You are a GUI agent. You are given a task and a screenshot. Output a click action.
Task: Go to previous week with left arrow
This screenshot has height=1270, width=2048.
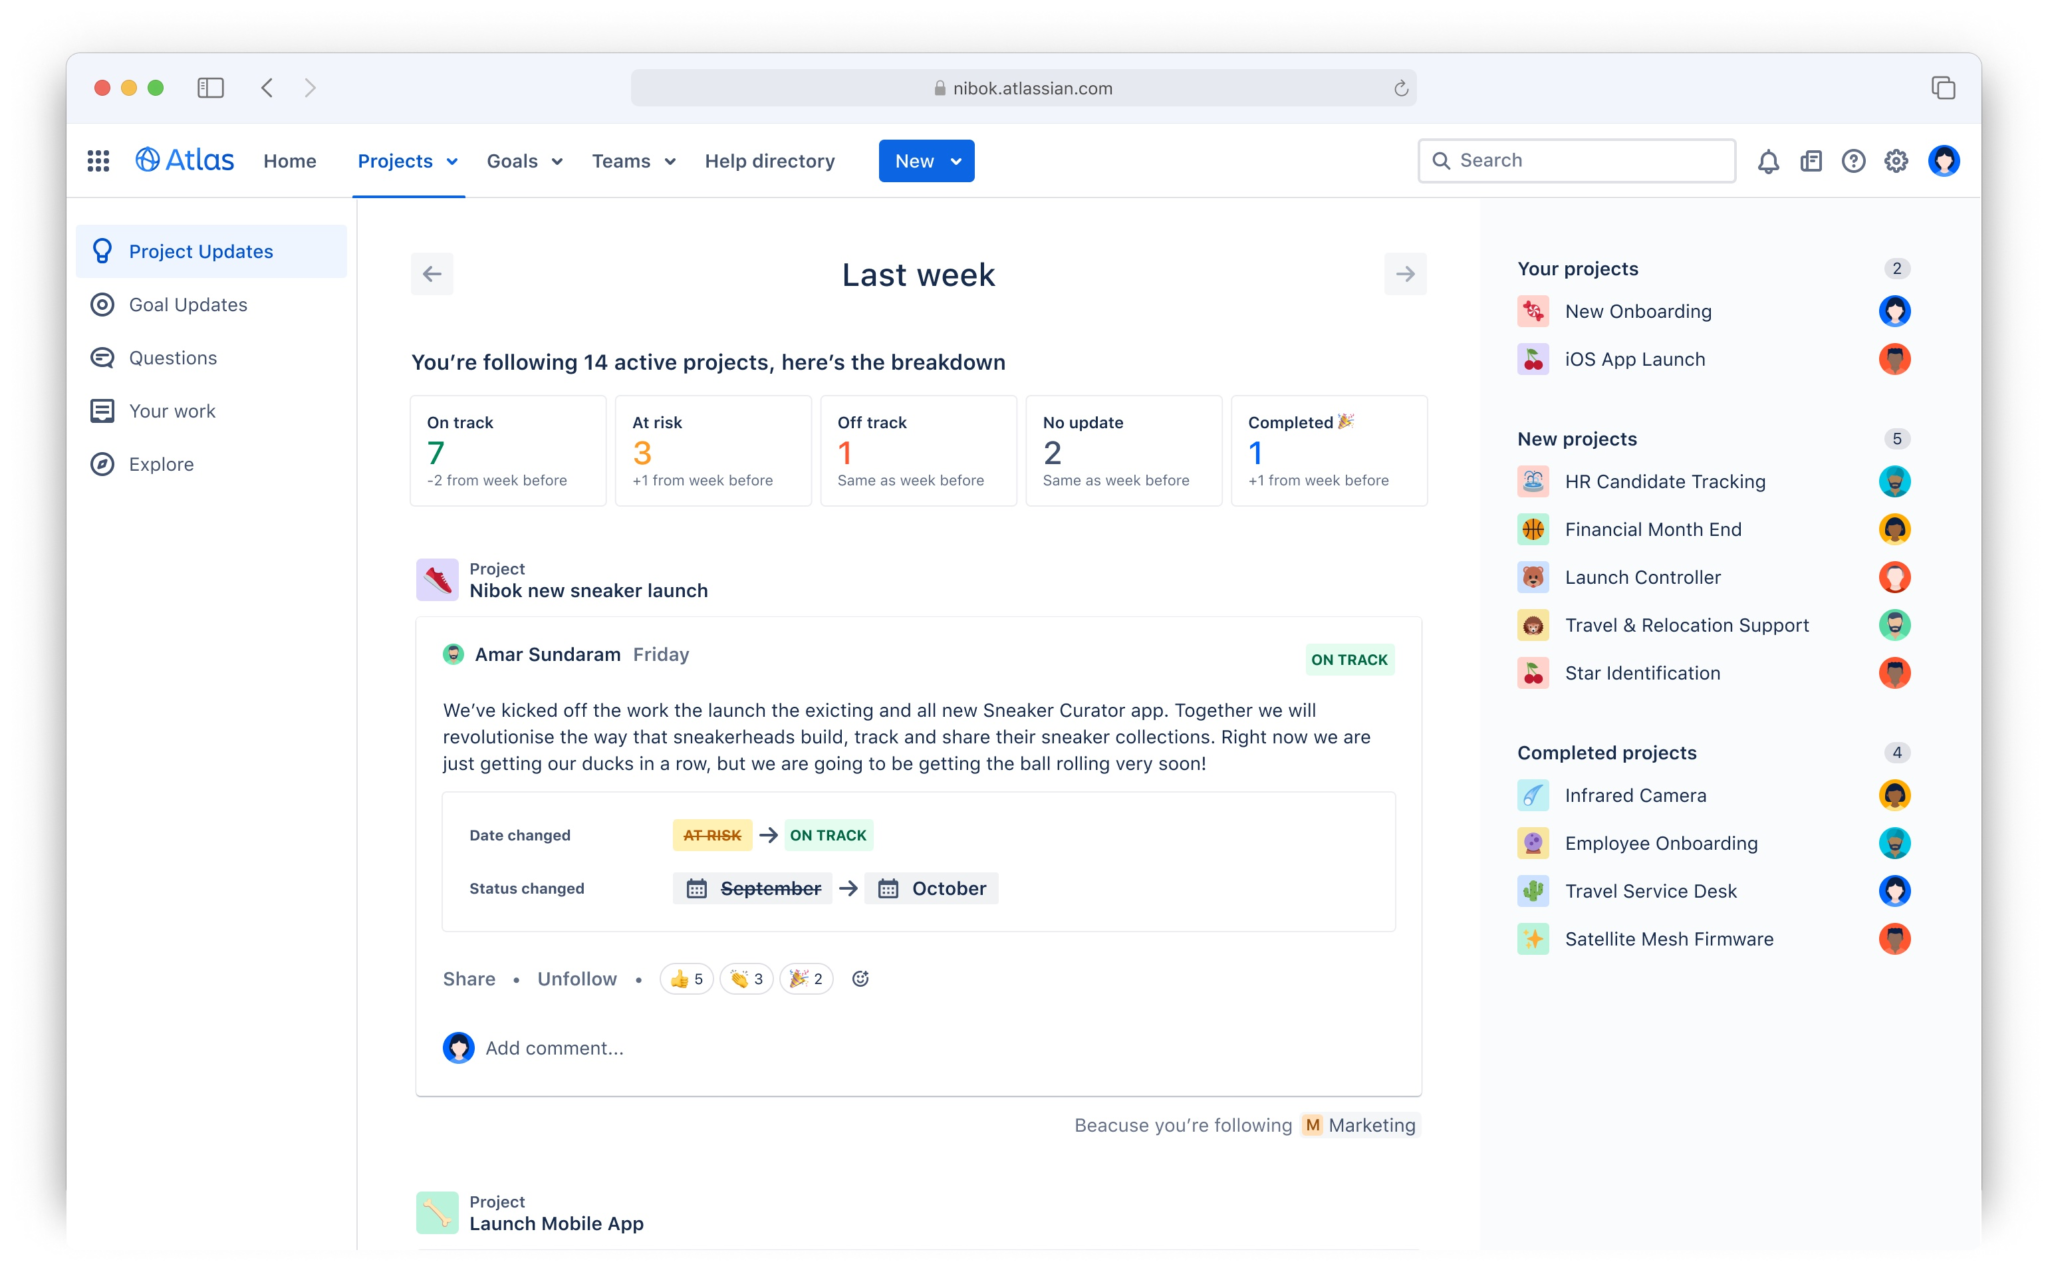pyautogui.click(x=432, y=274)
